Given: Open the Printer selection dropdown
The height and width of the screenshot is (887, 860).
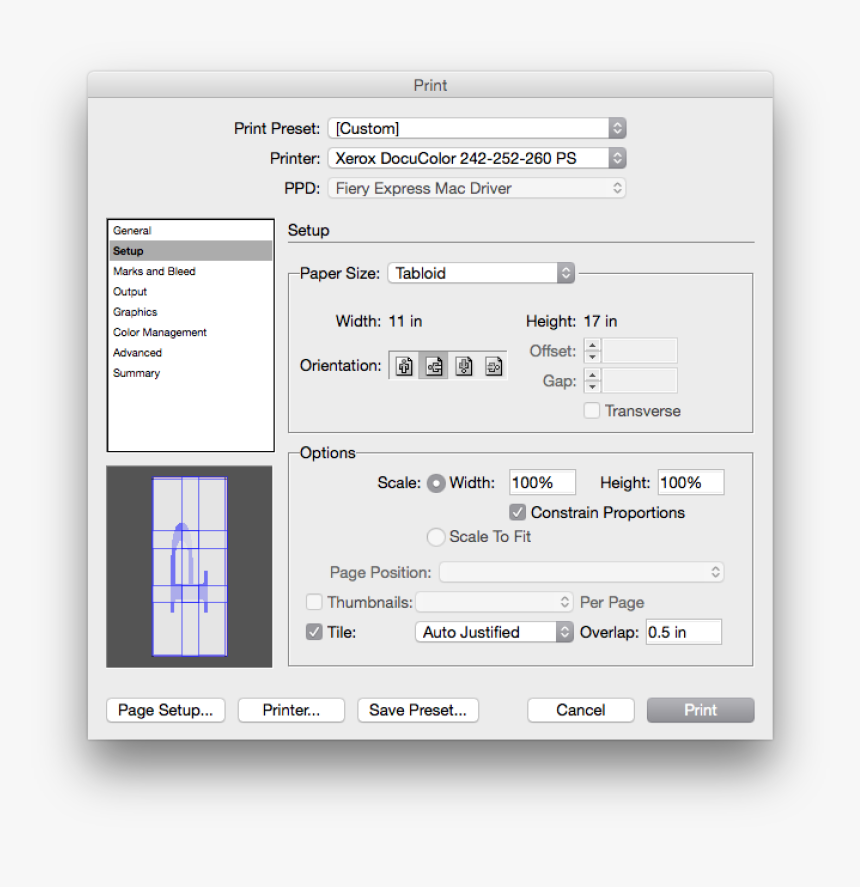Looking at the screenshot, I should pos(476,158).
